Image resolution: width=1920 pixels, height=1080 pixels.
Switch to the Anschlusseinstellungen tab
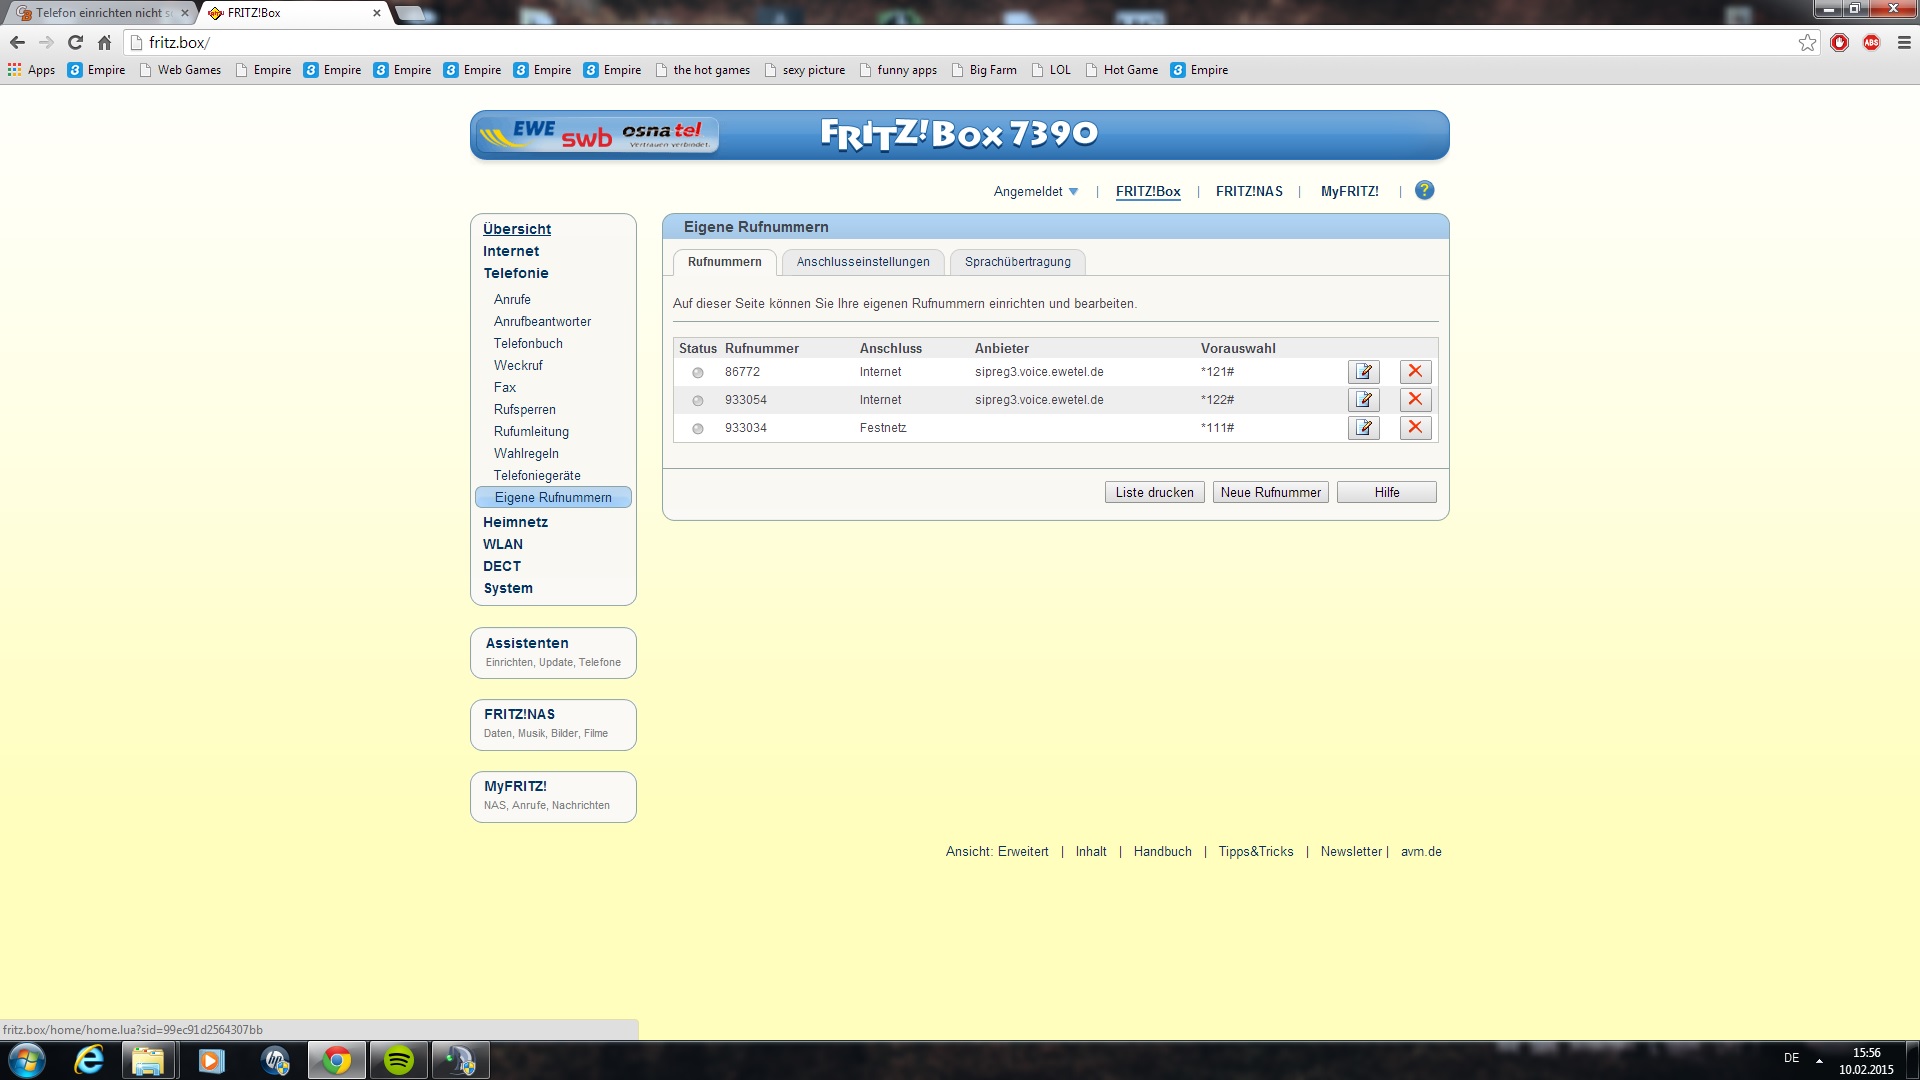(x=863, y=262)
